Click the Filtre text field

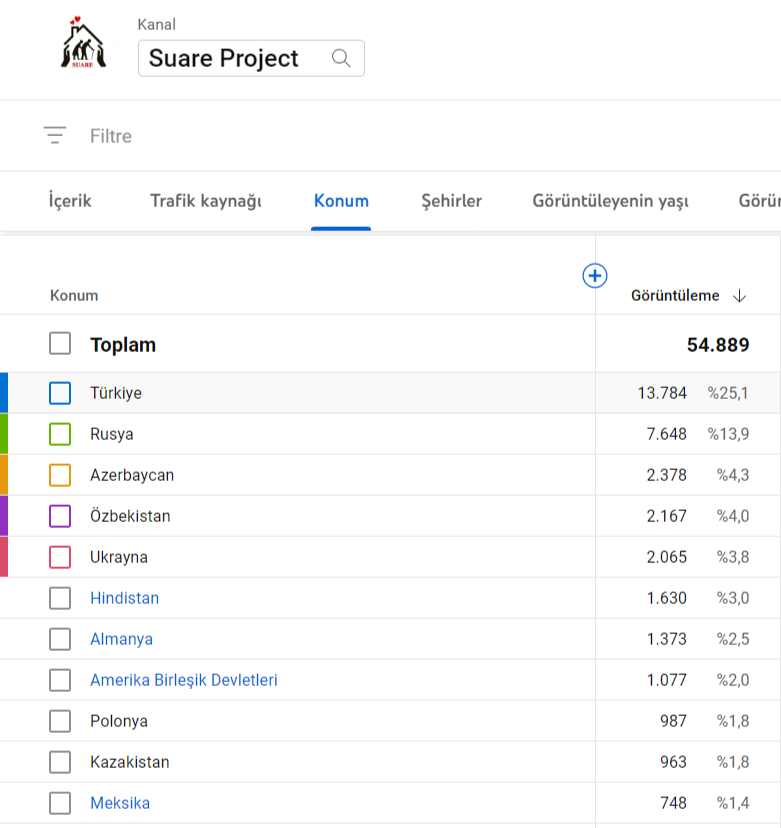coord(111,136)
